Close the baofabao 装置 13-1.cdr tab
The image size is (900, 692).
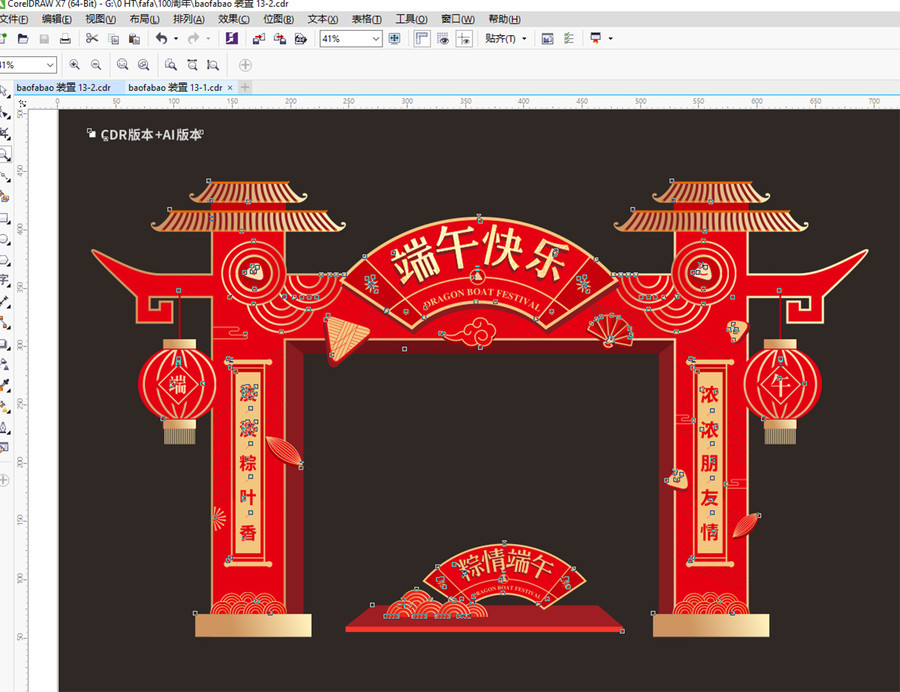click(x=230, y=87)
